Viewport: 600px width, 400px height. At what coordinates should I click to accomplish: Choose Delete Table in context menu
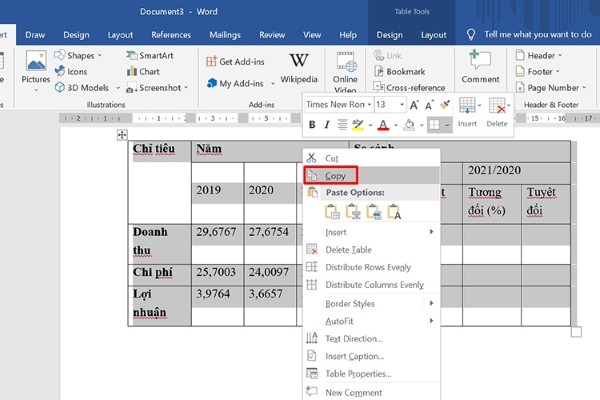coord(372,250)
